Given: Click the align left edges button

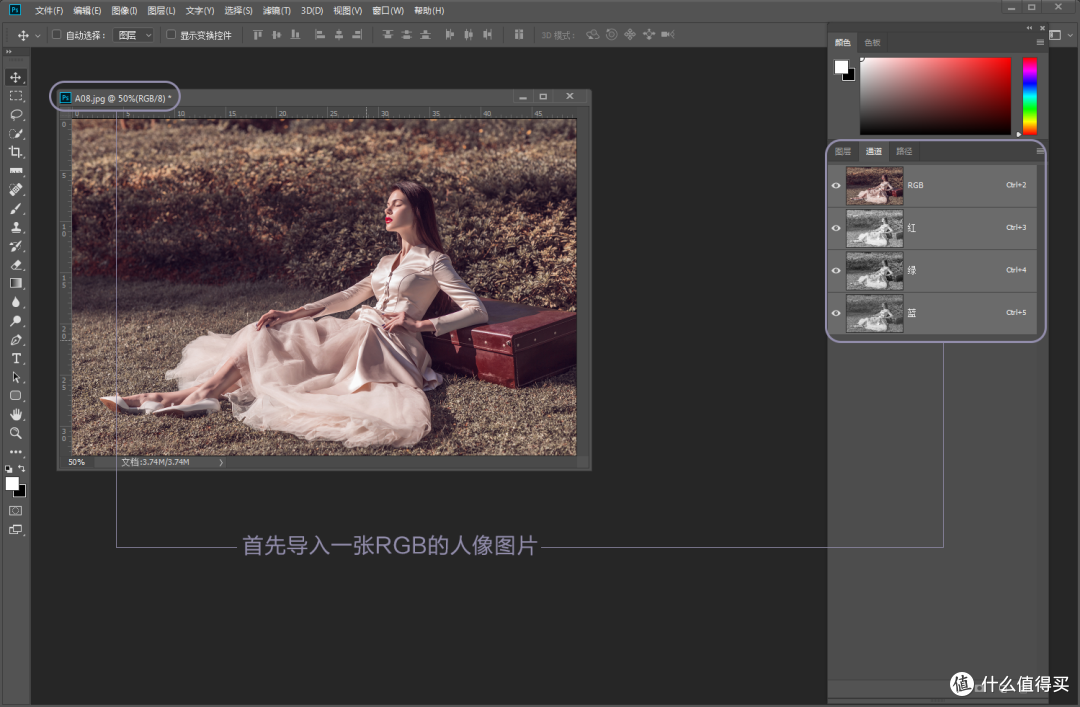Looking at the screenshot, I should click(318, 34).
